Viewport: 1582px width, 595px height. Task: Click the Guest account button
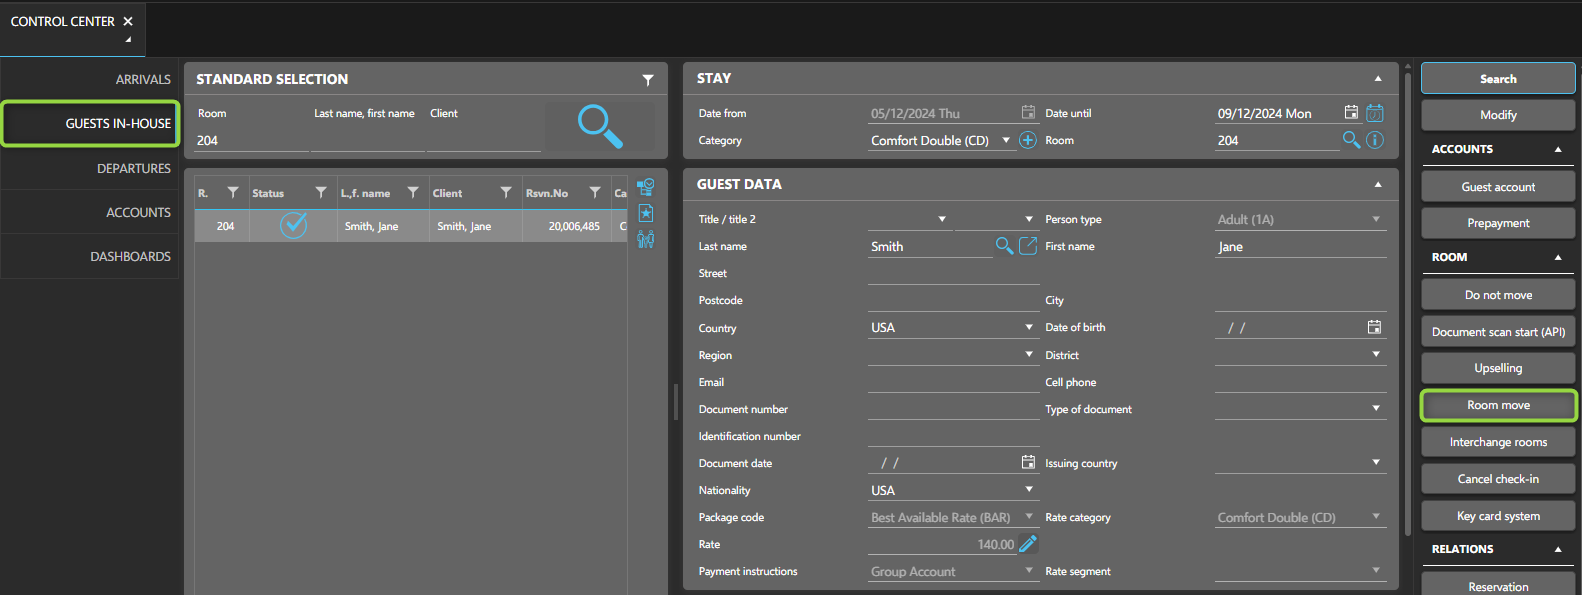pos(1498,187)
